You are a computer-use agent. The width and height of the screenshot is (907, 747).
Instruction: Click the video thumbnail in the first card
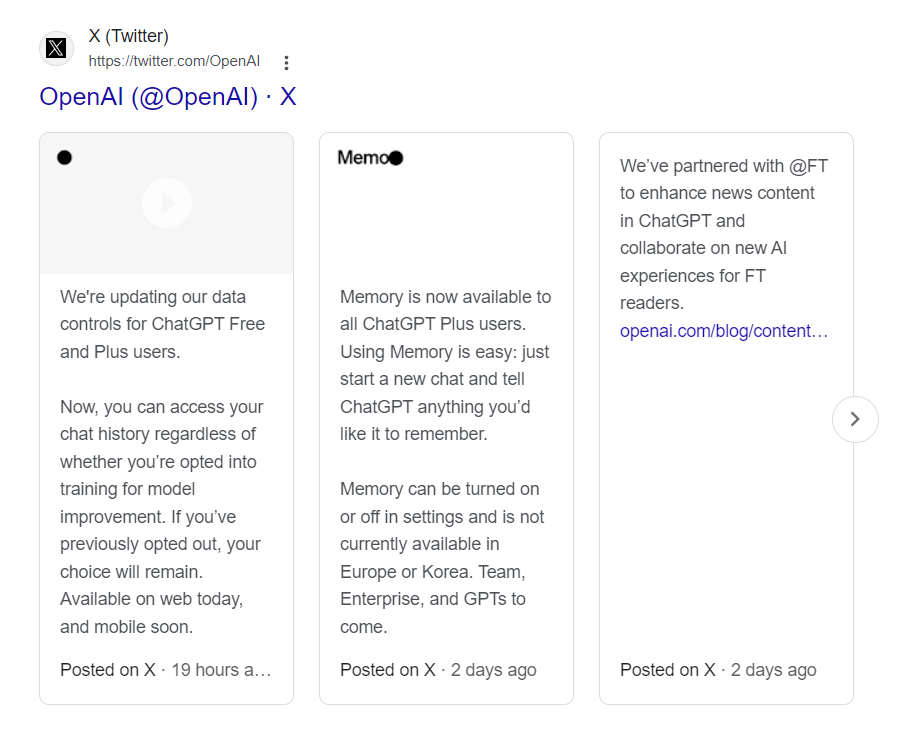click(167, 204)
